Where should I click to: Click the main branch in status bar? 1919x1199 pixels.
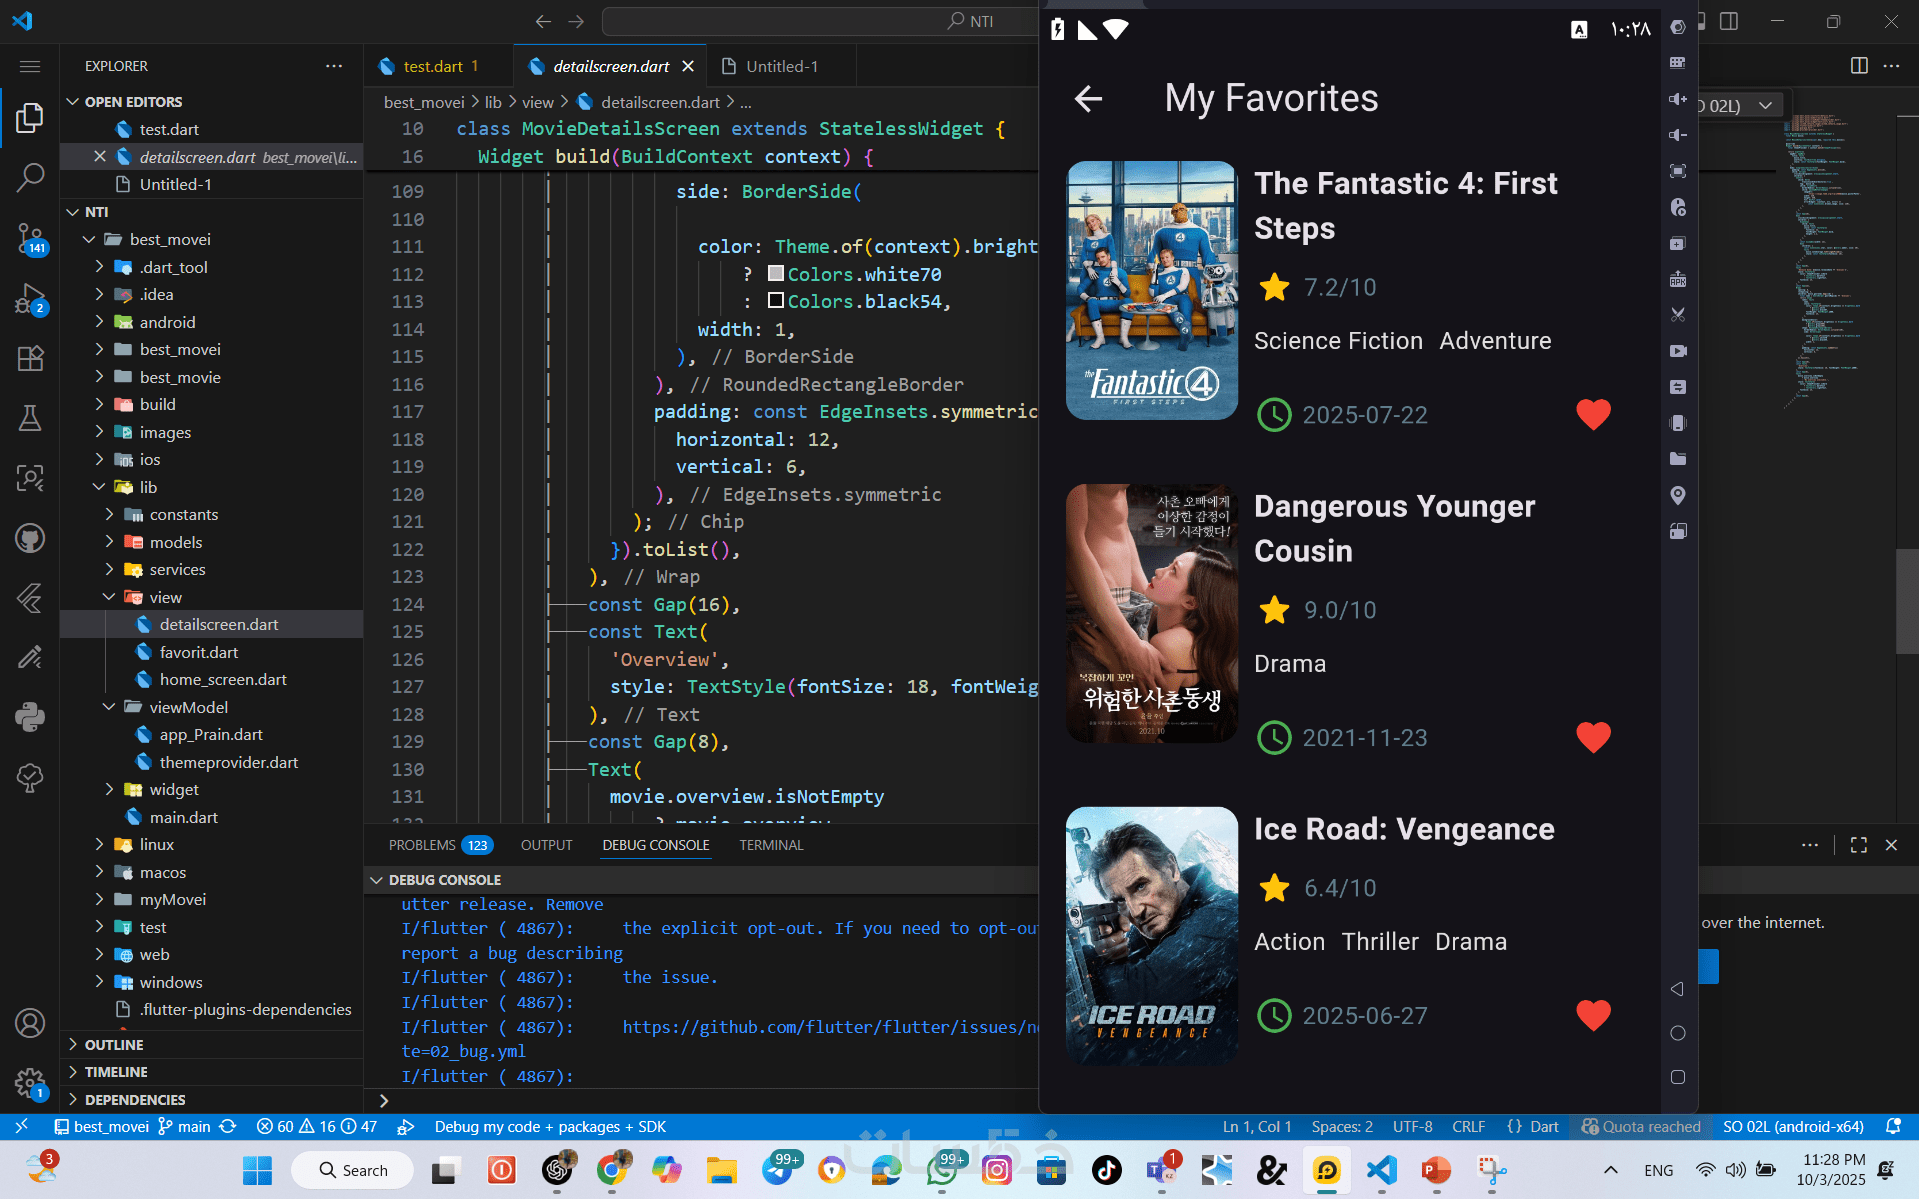pos(185,1127)
